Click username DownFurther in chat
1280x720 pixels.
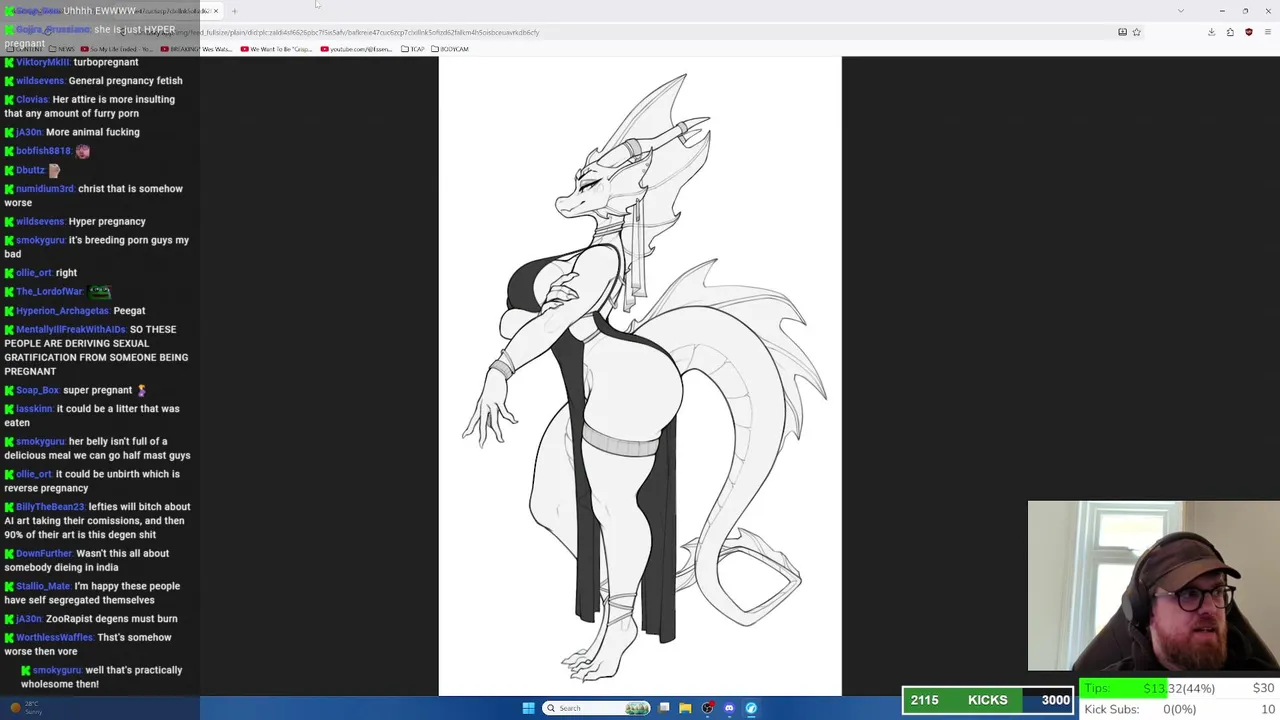pos(44,553)
